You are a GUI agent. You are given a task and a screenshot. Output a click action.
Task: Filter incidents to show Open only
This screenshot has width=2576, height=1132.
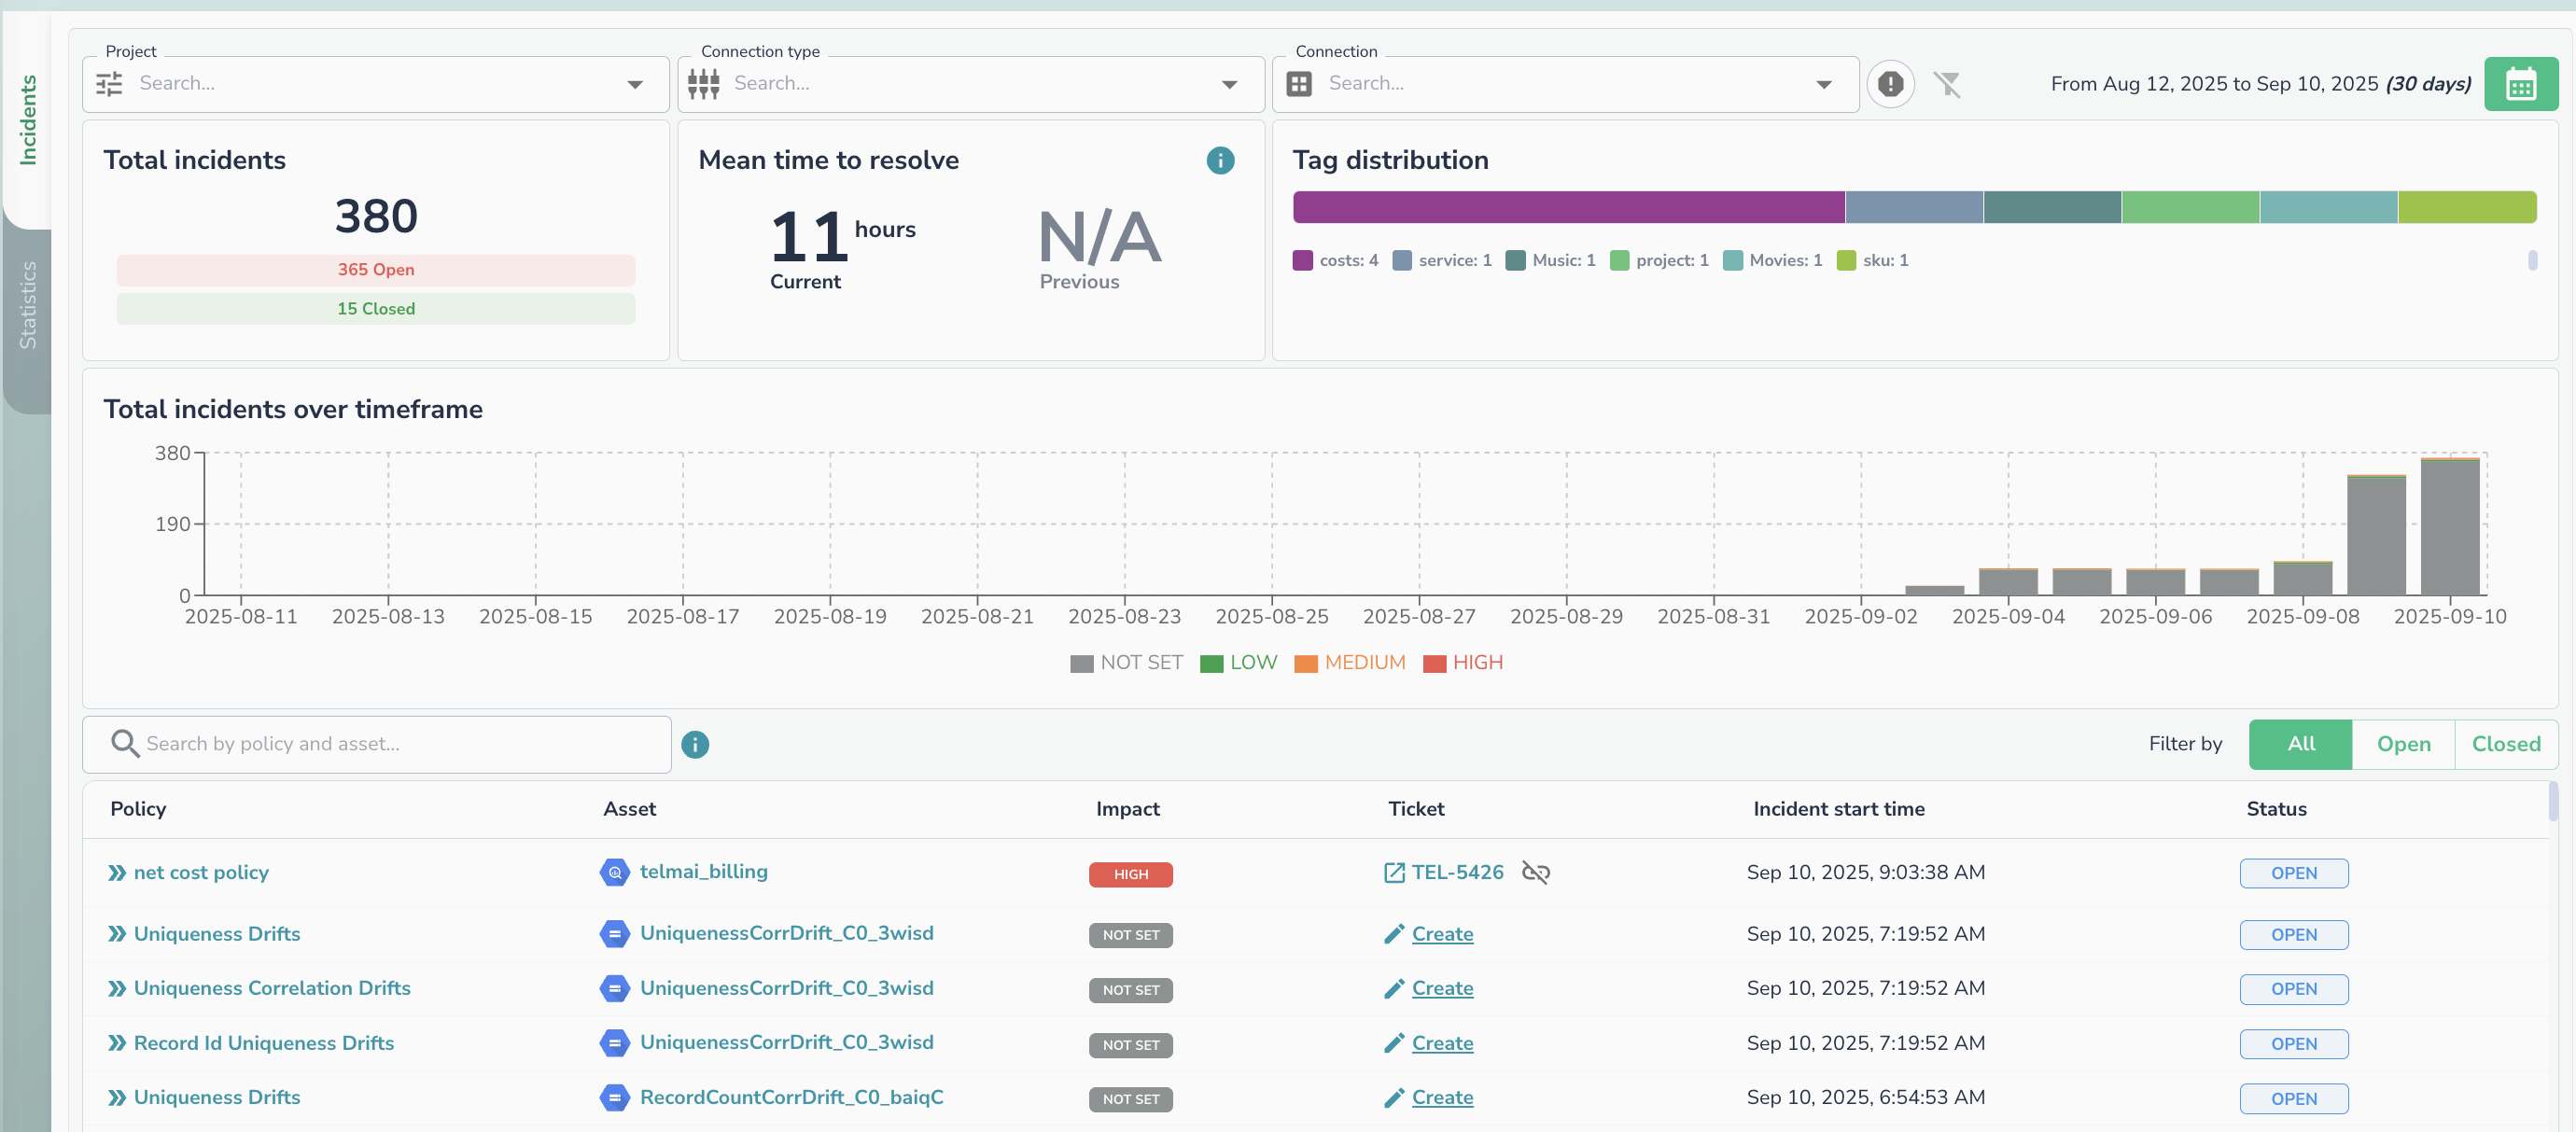2402,744
